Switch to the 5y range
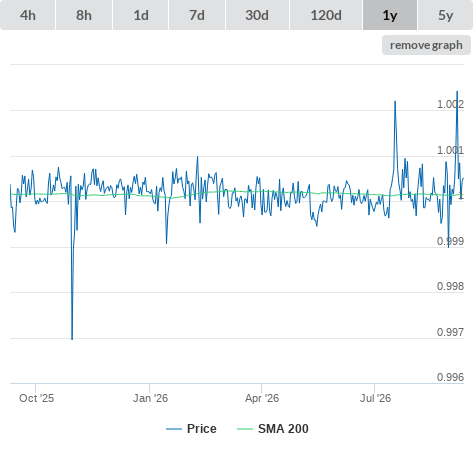The width and height of the screenshot is (474, 455). pos(445,15)
